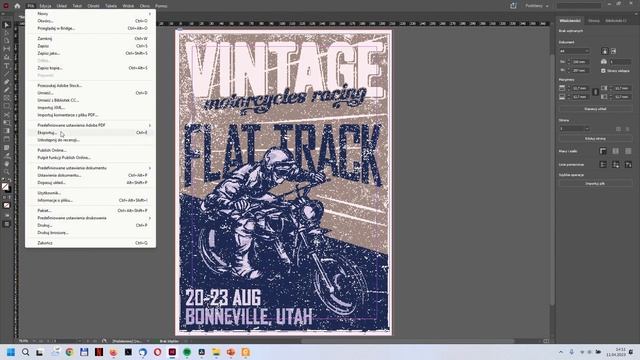640x360 pixels.
Task: Click the Share icon at top right
Action: click(513, 6)
